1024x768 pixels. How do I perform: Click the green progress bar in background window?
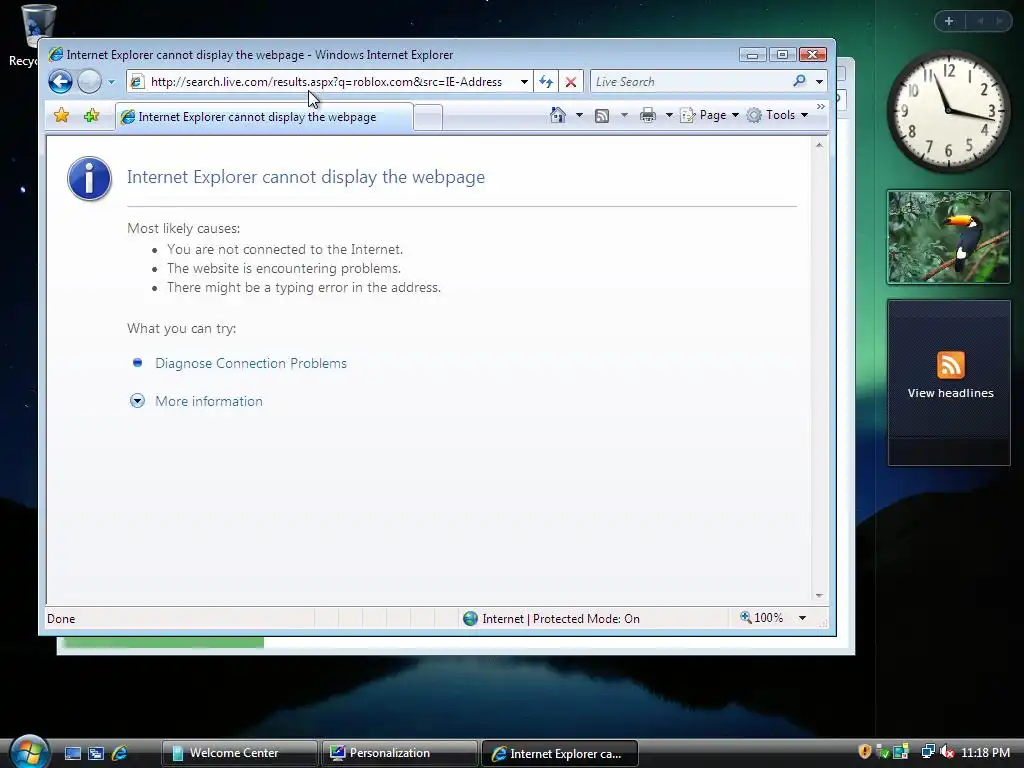tap(164, 643)
